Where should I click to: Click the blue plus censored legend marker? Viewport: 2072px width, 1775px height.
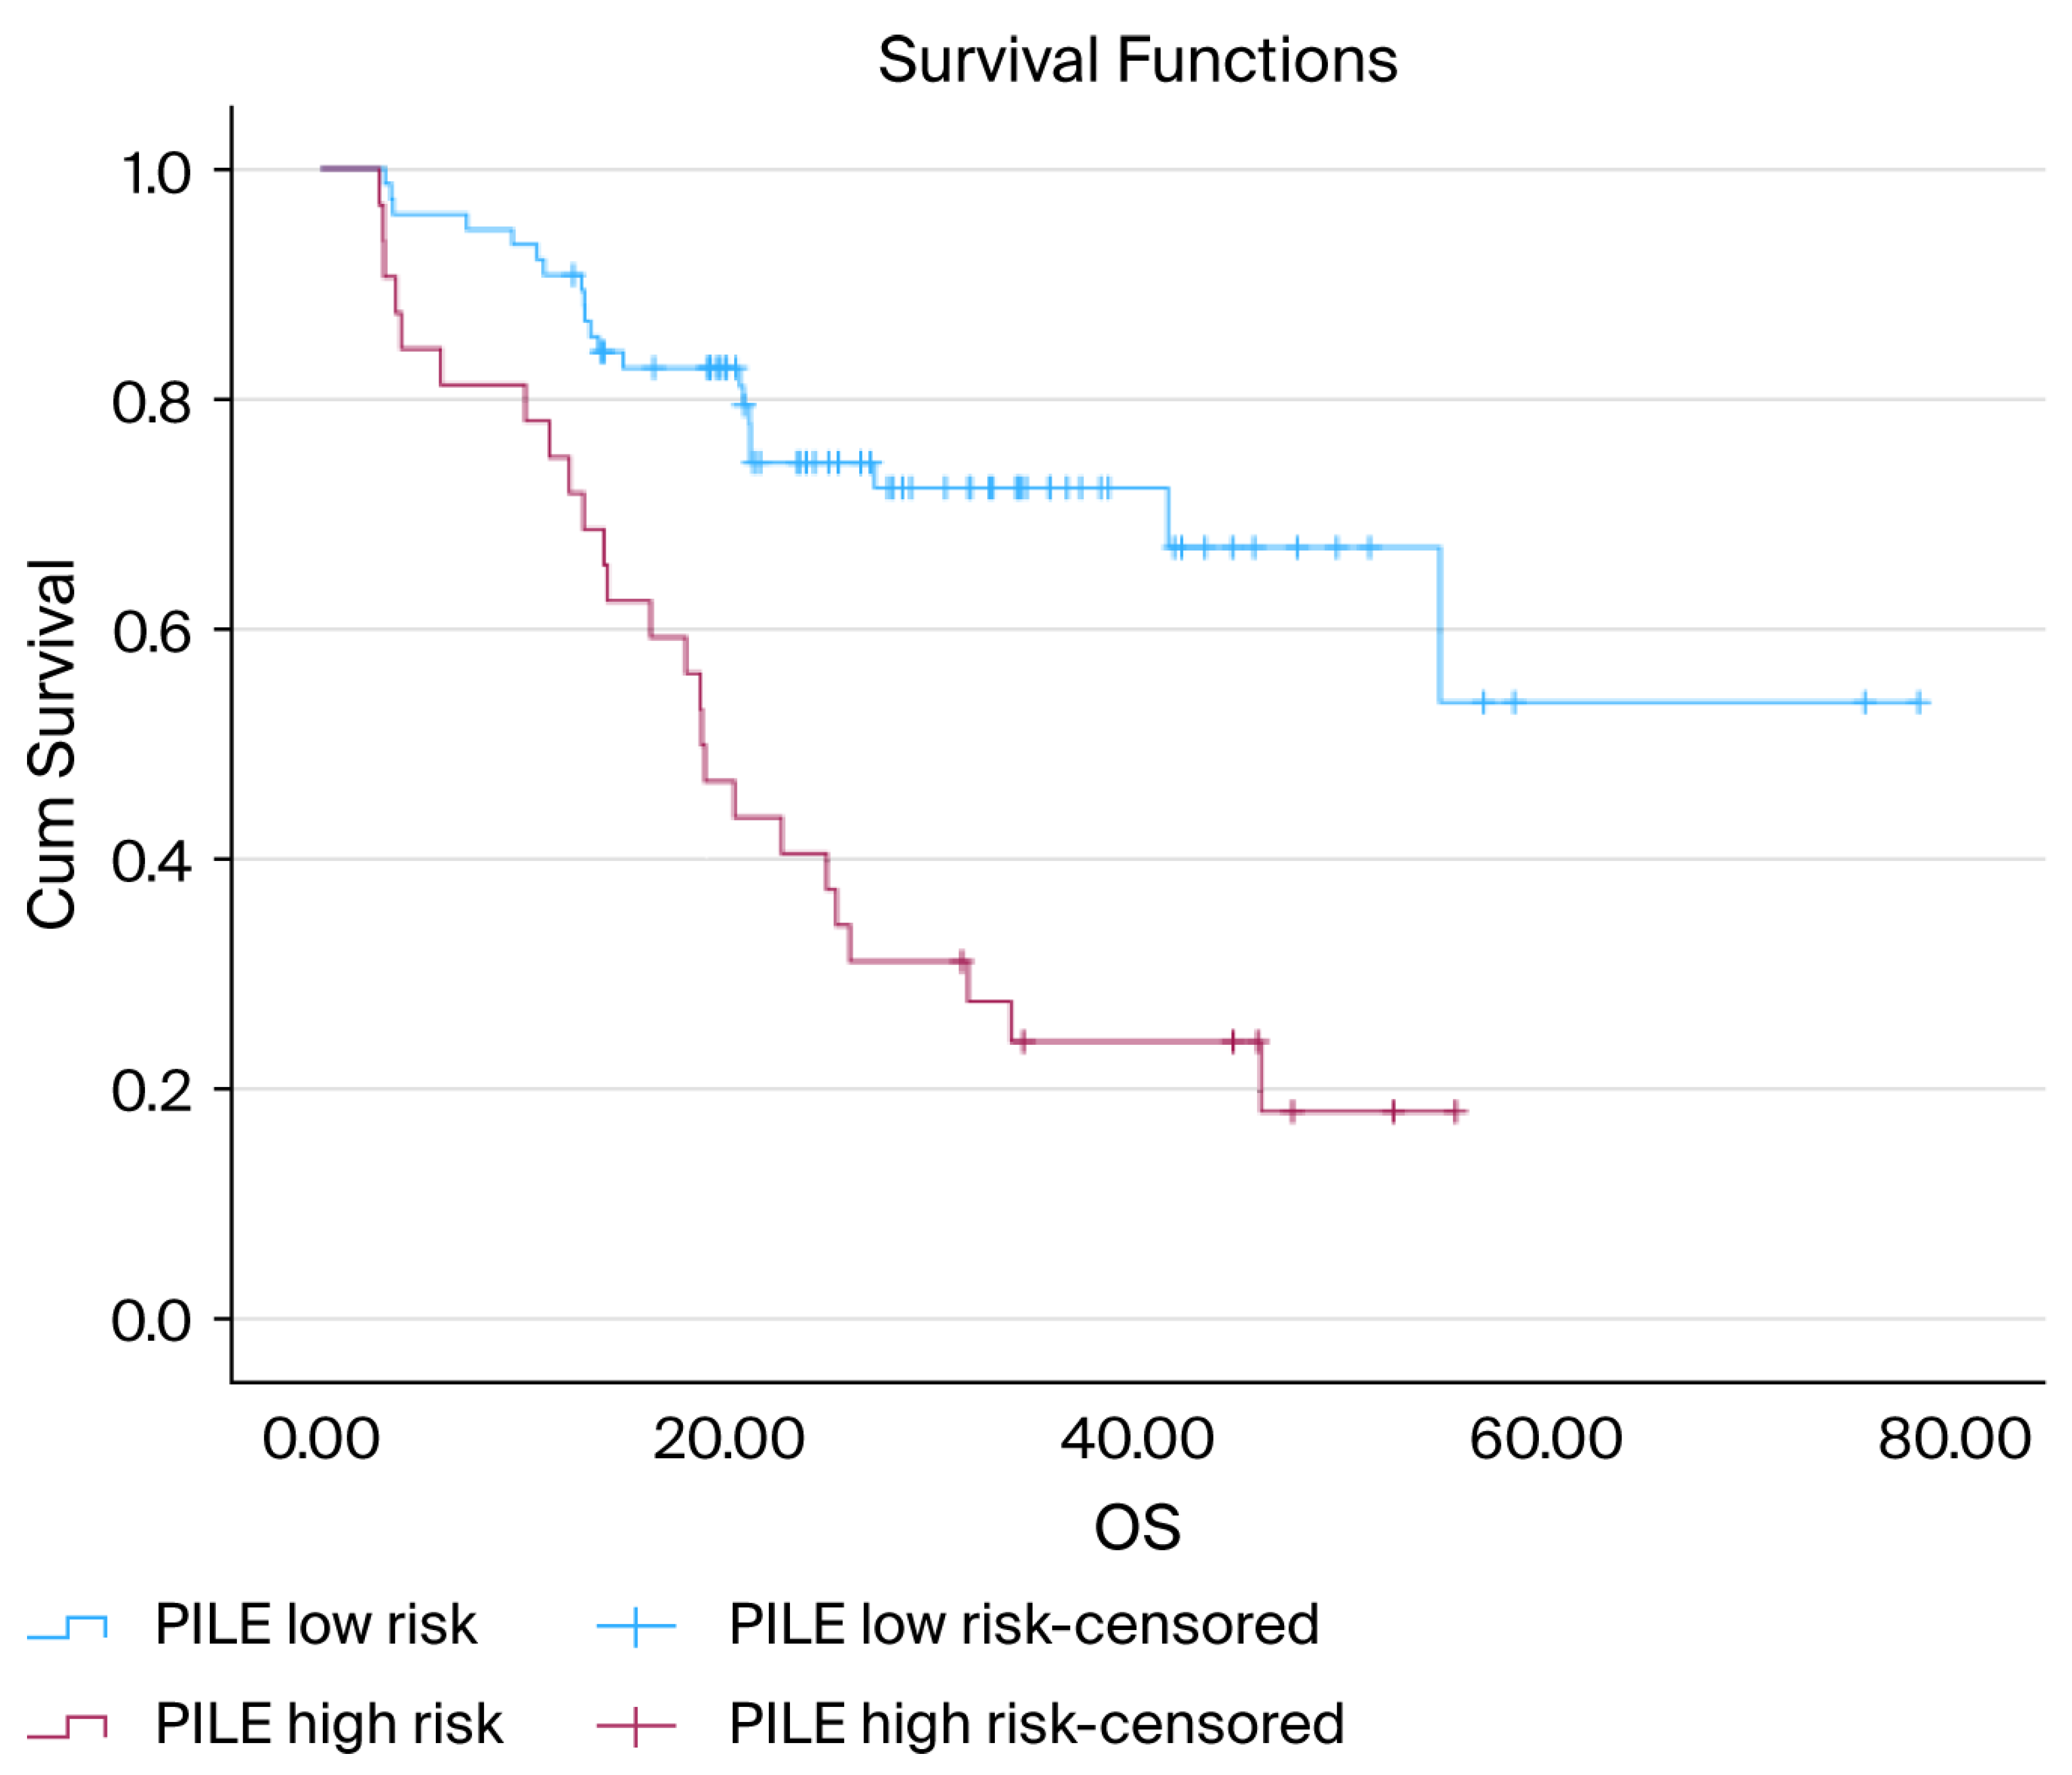coord(636,1627)
